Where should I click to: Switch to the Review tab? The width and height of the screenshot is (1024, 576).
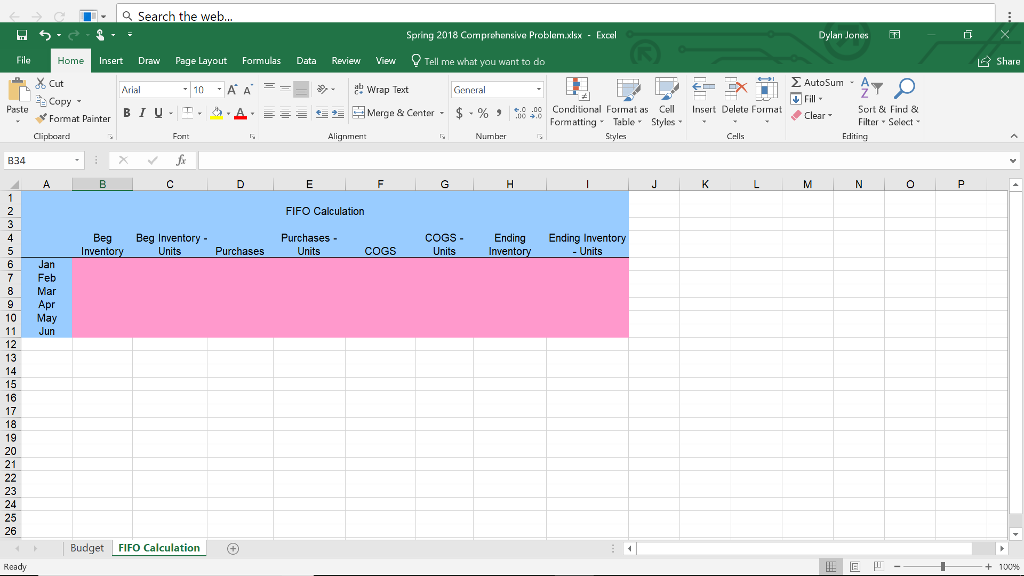[x=346, y=61]
